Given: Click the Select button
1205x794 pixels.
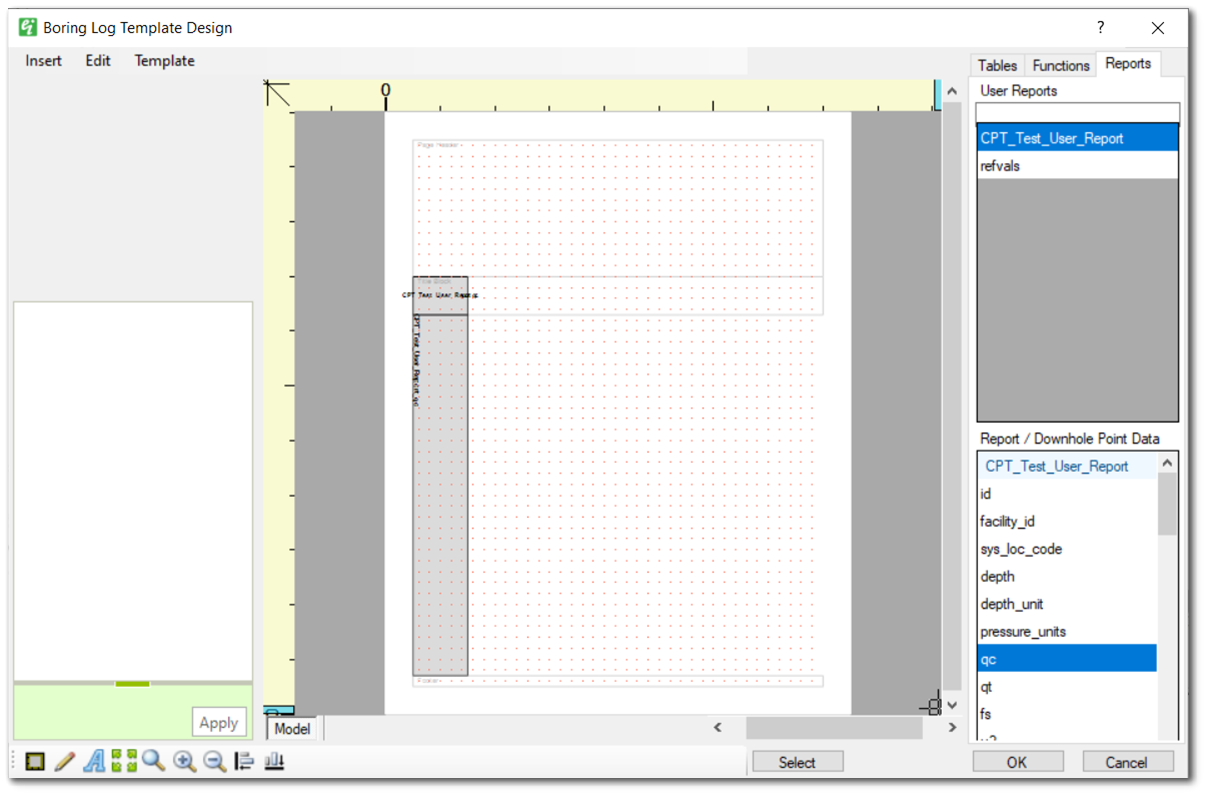Looking at the screenshot, I should pyautogui.click(x=797, y=761).
